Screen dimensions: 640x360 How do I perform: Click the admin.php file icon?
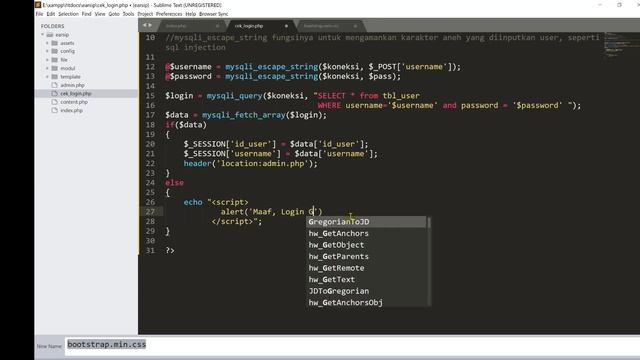click(55, 85)
